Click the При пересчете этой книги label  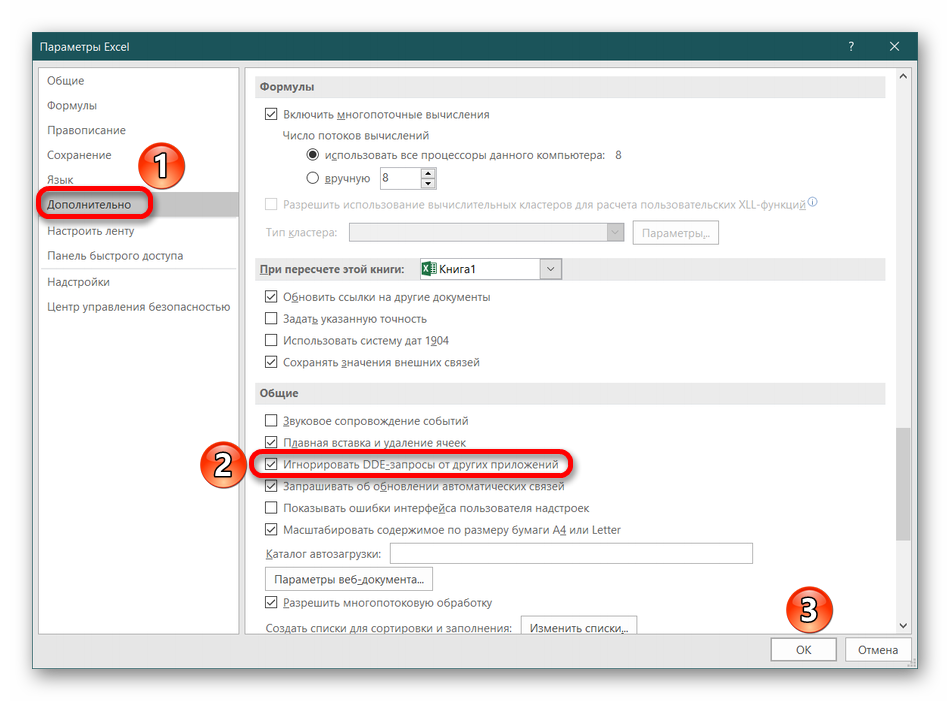point(332,269)
